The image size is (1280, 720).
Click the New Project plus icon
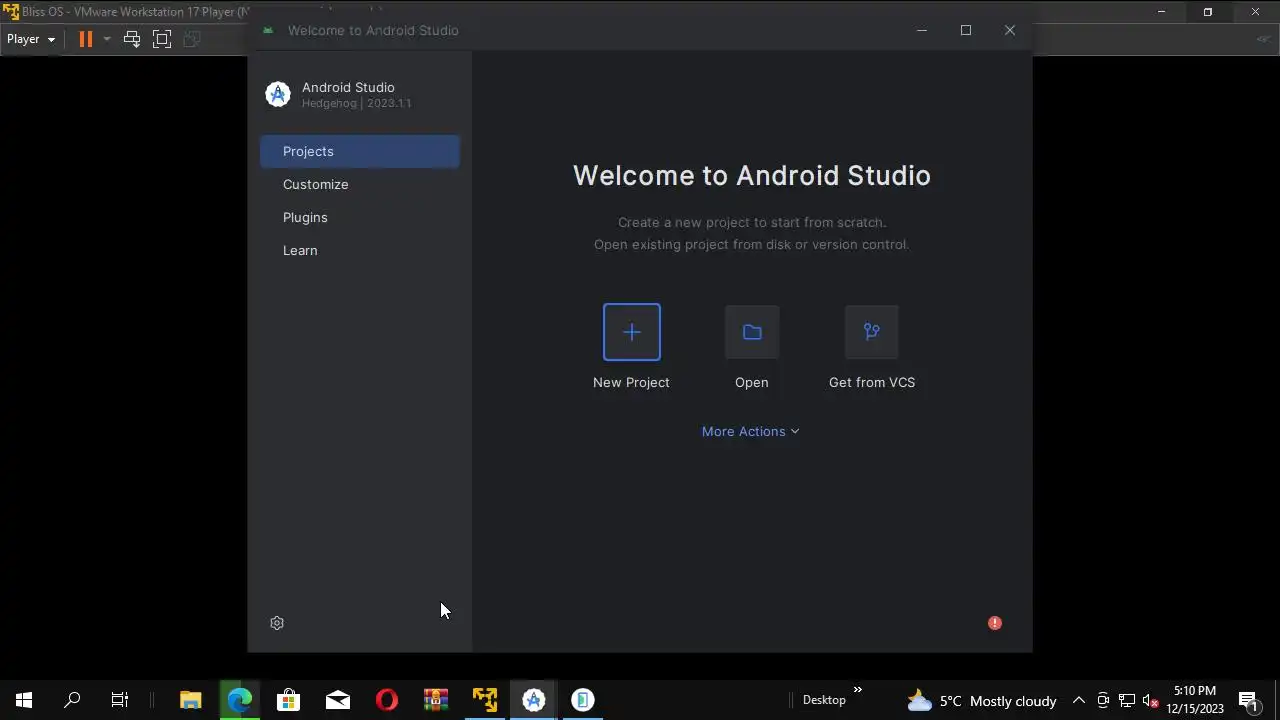[x=631, y=332]
